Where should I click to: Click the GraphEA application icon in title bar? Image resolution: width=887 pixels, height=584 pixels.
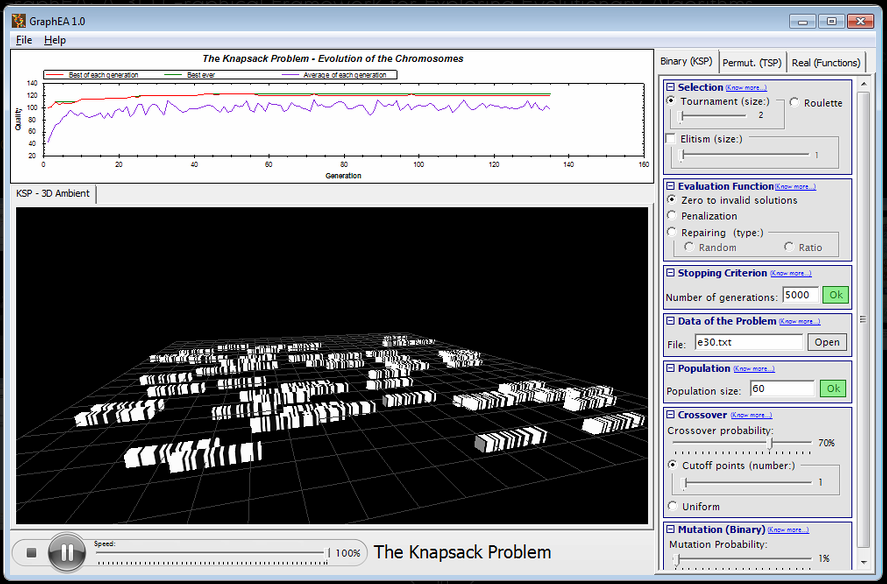(x=17, y=20)
